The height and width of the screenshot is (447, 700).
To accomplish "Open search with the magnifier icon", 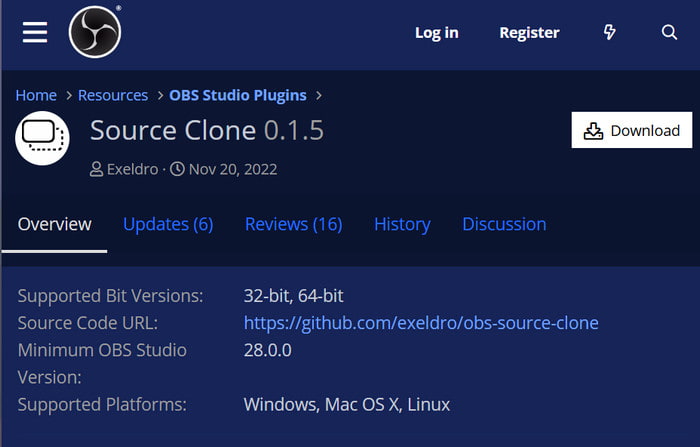I will coord(669,32).
